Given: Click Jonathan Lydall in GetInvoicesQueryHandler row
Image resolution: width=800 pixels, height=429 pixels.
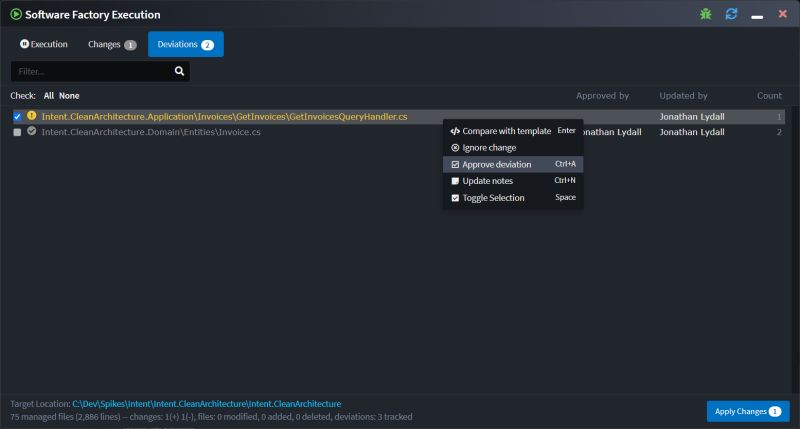Looking at the screenshot, I should pos(691,117).
